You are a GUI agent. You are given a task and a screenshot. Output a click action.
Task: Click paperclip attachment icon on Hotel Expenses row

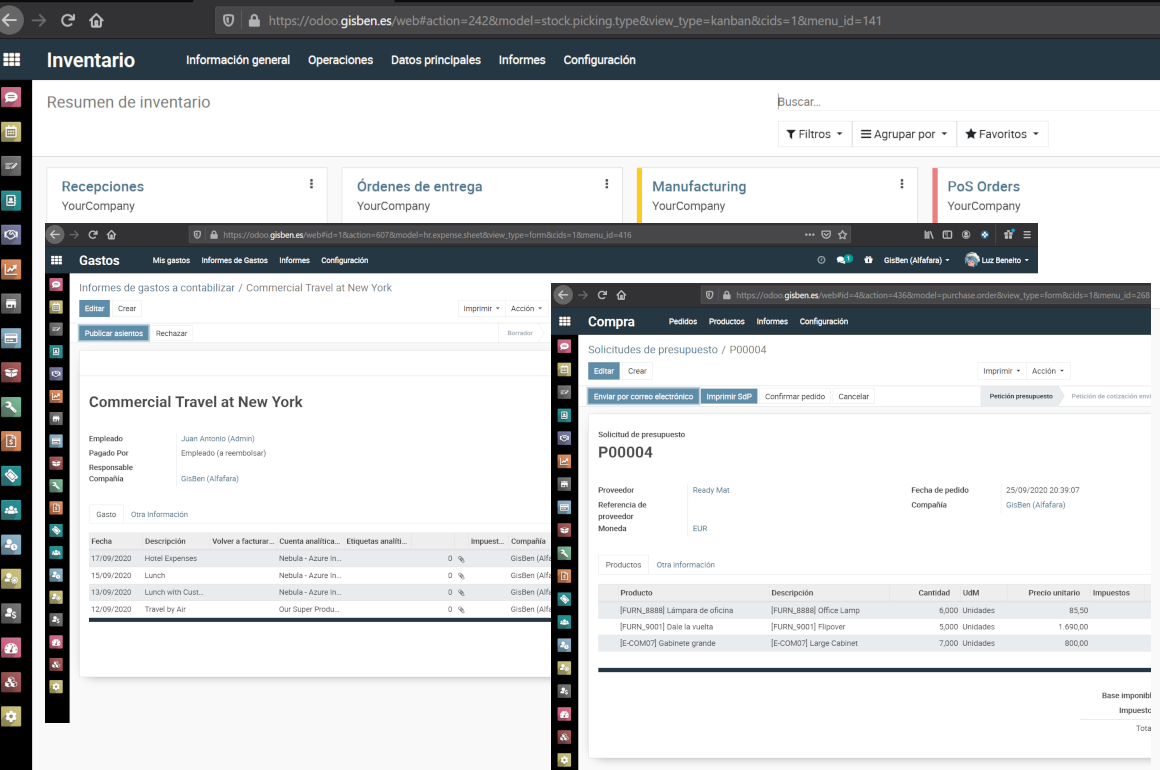461,559
